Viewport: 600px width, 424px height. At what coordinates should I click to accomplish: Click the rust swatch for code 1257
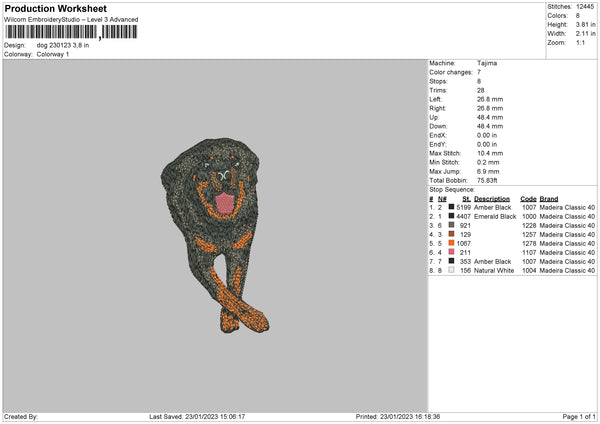click(x=452, y=234)
